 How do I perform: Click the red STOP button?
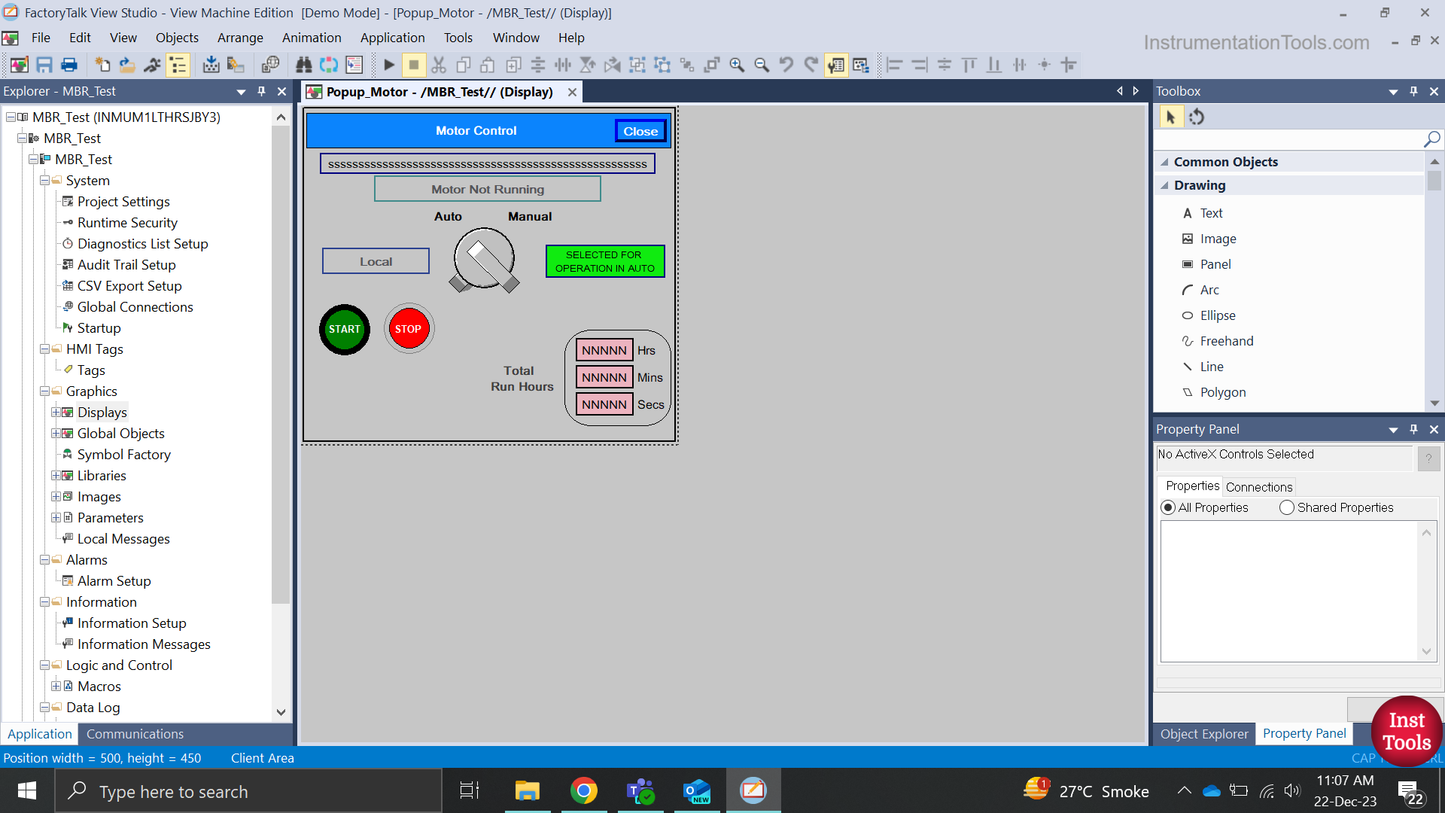click(x=408, y=328)
